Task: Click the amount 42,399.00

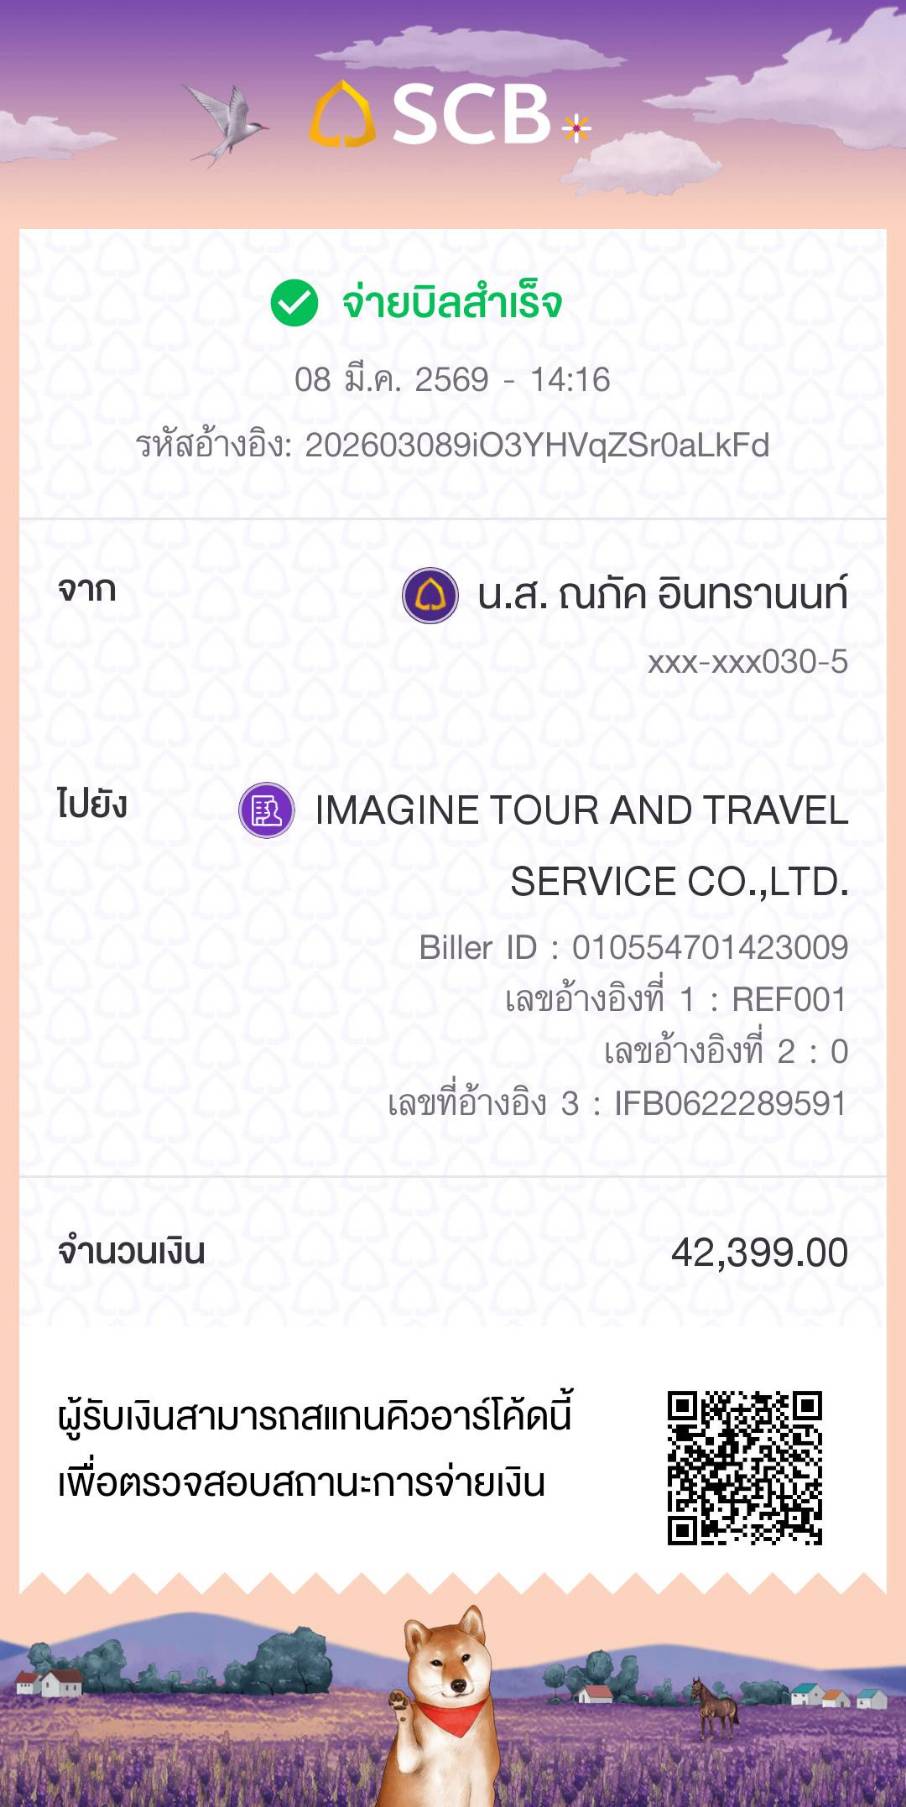Action: click(759, 1252)
